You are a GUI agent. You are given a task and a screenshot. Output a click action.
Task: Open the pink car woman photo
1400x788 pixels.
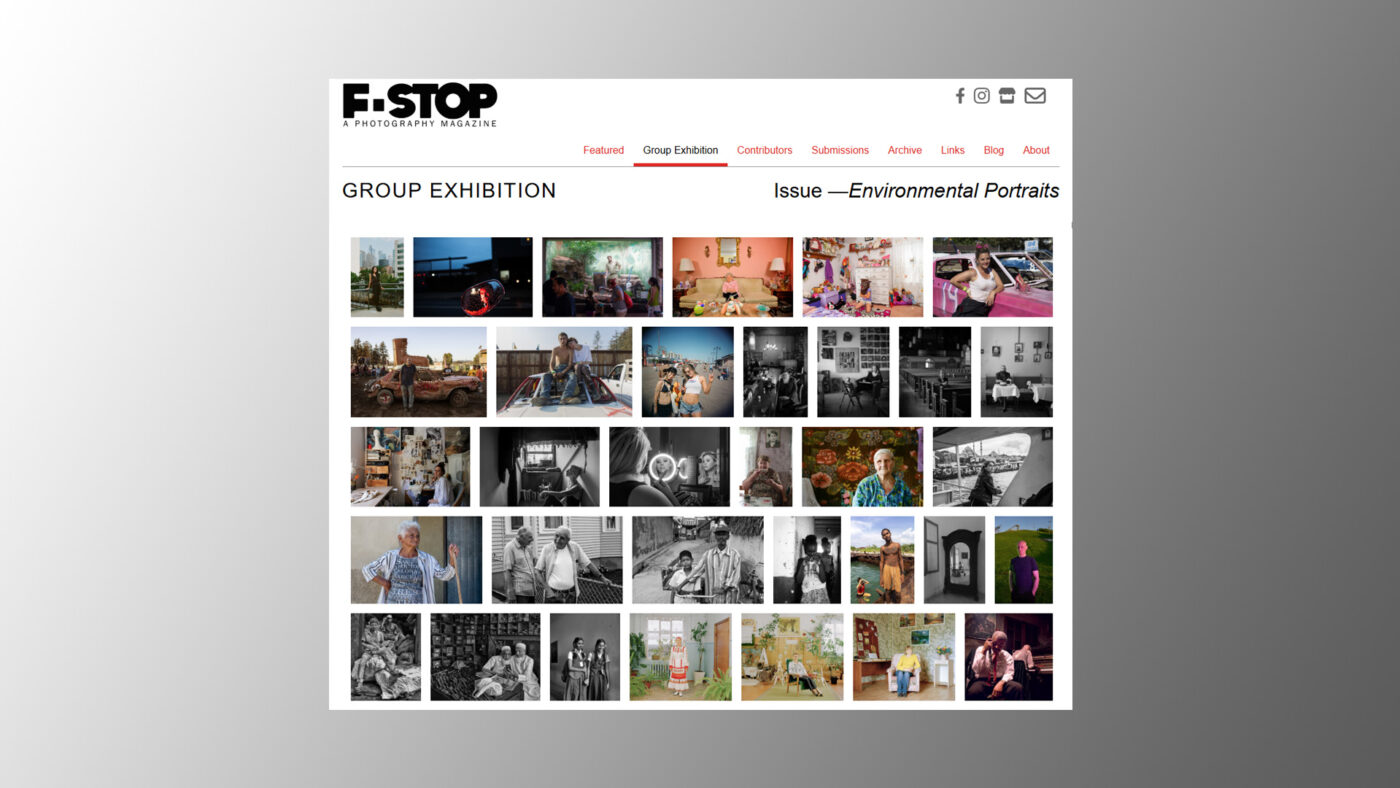point(992,277)
